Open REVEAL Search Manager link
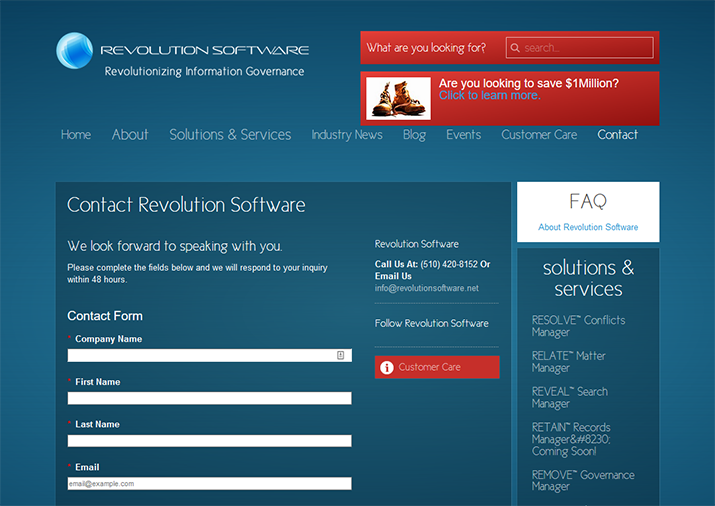715x506 pixels. coord(570,398)
